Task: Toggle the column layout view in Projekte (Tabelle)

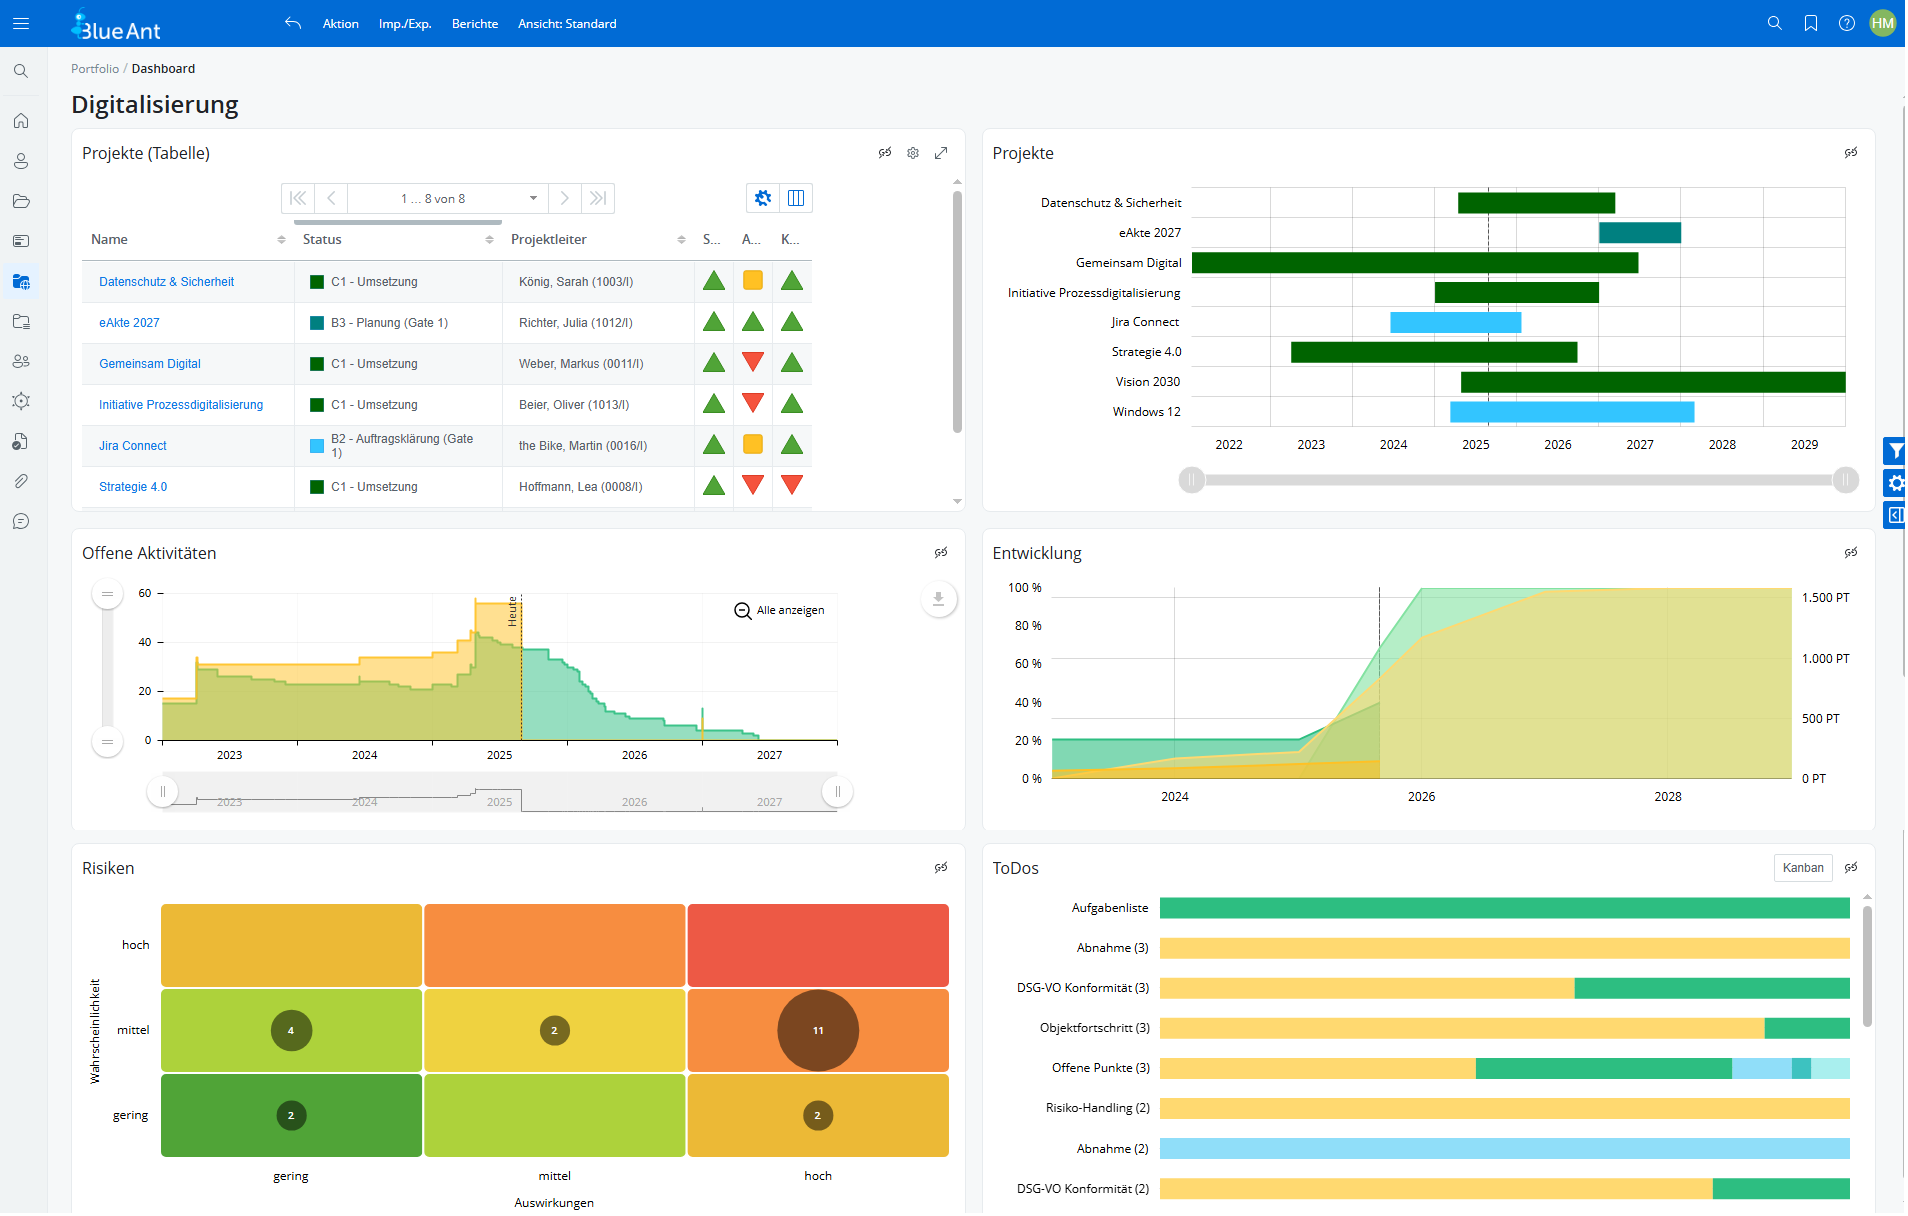Action: [x=795, y=198]
